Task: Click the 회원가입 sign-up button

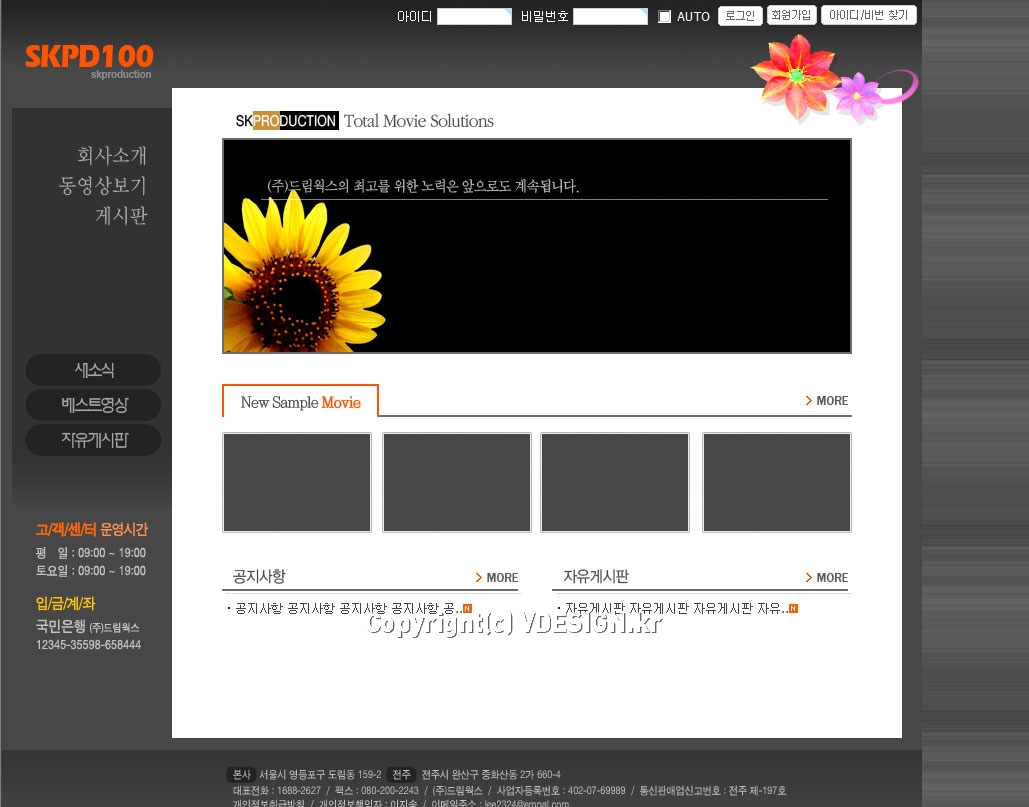Action: click(x=791, y=16)
